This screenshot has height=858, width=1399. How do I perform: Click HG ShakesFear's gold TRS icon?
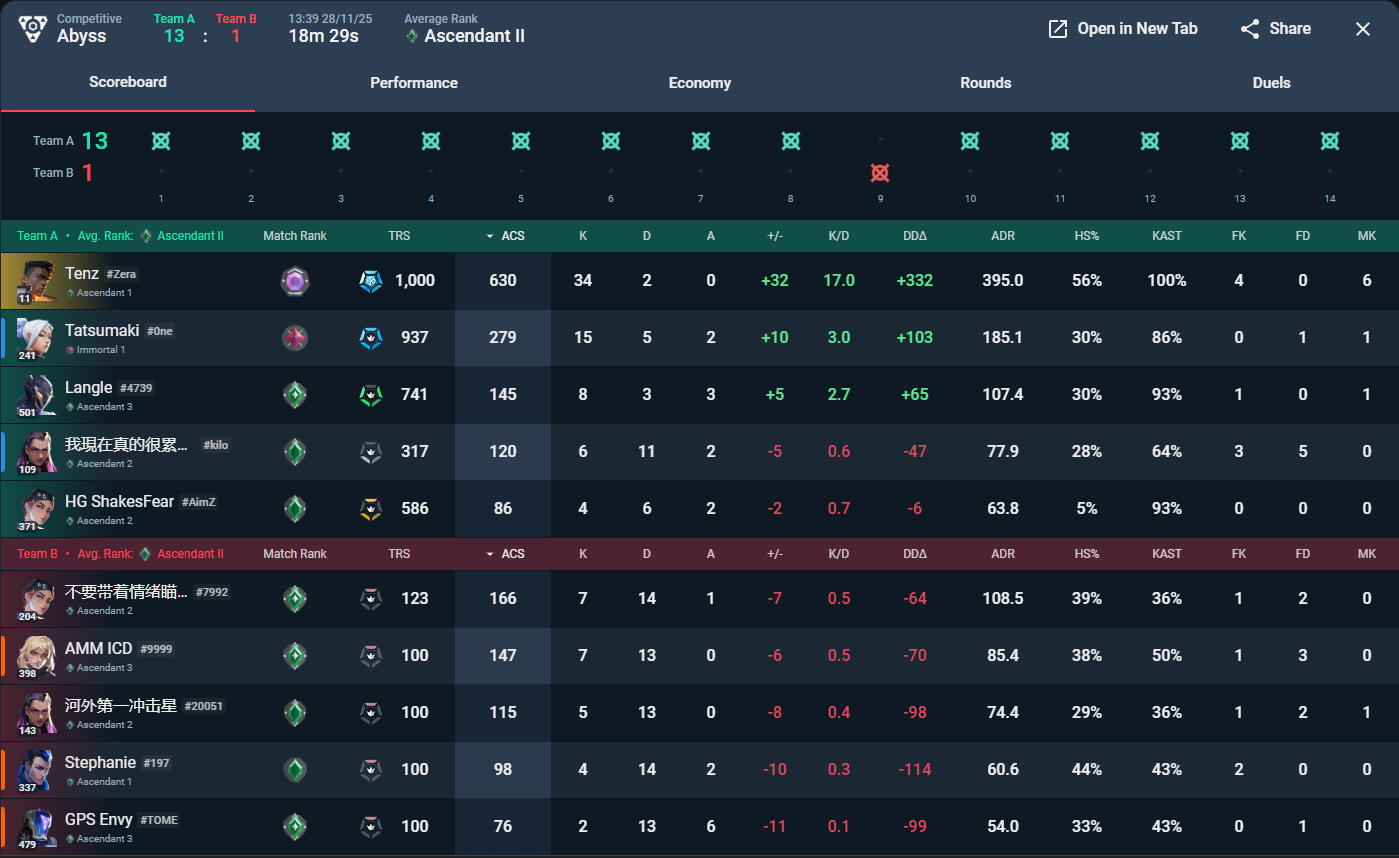[x=370, y=509]
